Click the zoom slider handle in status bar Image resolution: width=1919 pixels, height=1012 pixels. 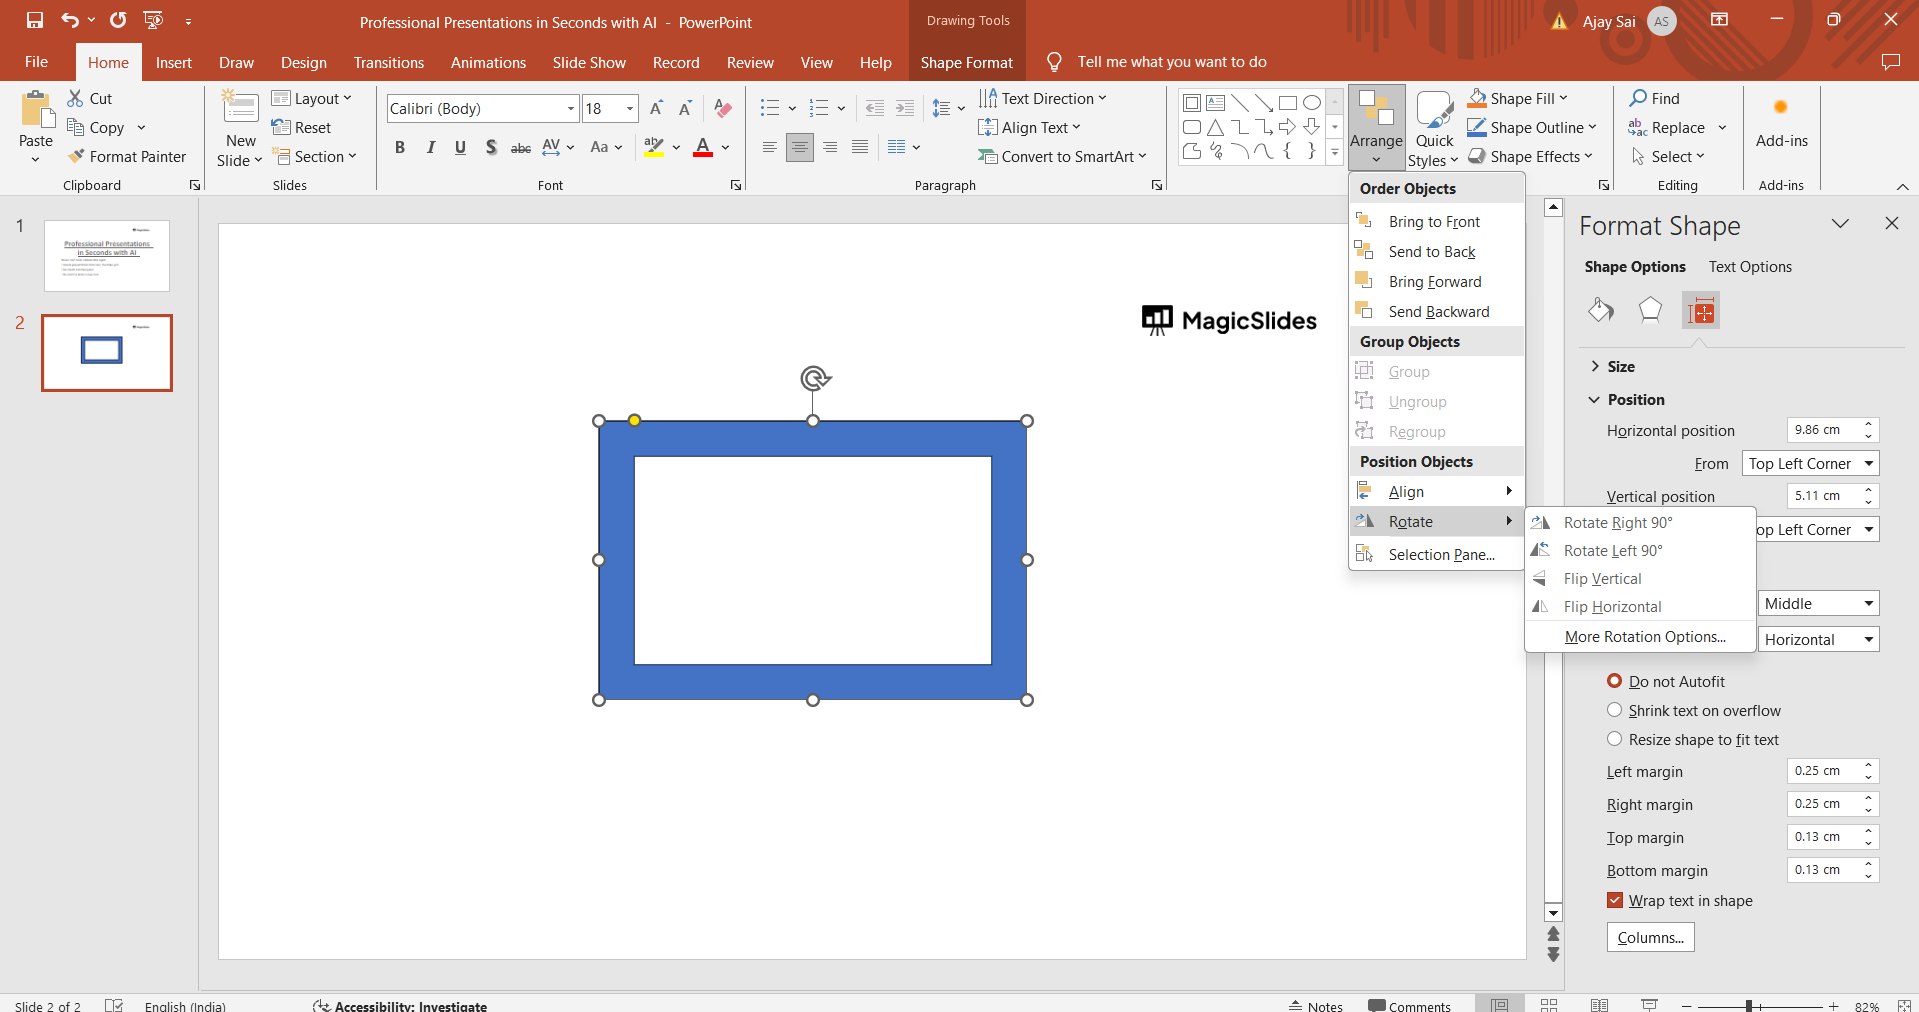tap(1749, 1006)
